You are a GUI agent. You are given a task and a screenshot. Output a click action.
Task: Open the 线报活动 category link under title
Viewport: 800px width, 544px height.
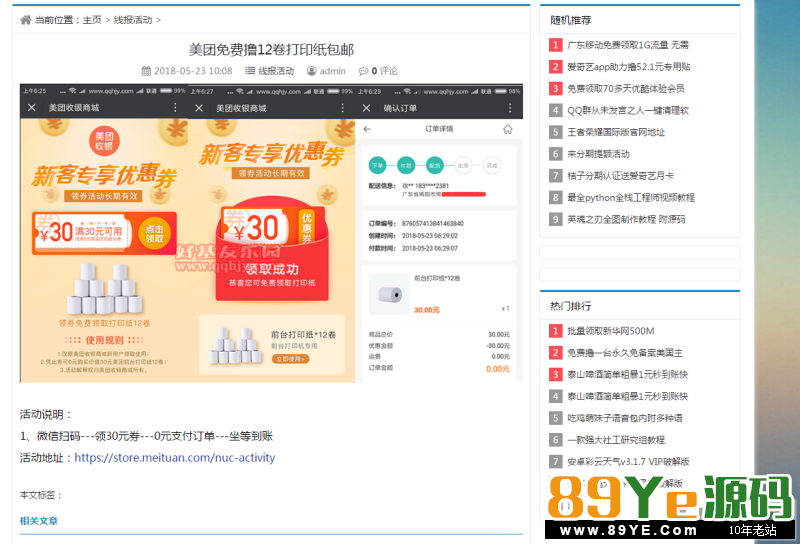click(x=276, y=71)
